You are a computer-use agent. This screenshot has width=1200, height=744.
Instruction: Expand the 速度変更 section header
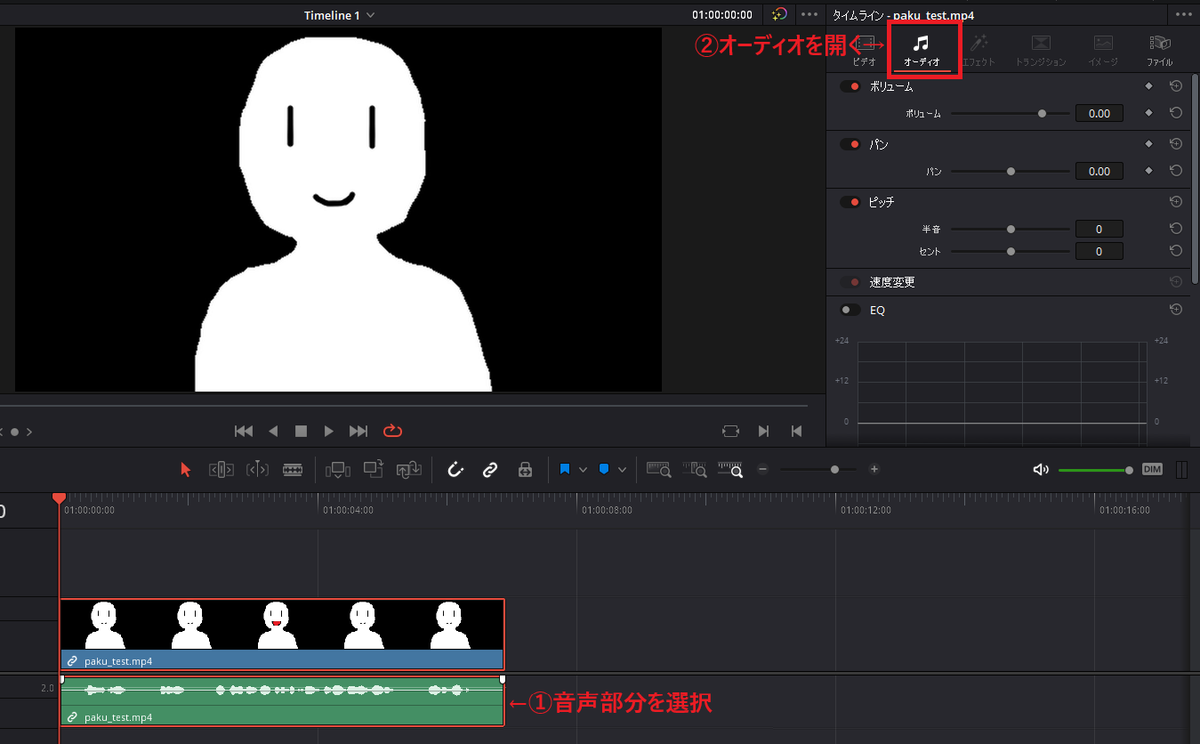(892, 282)
